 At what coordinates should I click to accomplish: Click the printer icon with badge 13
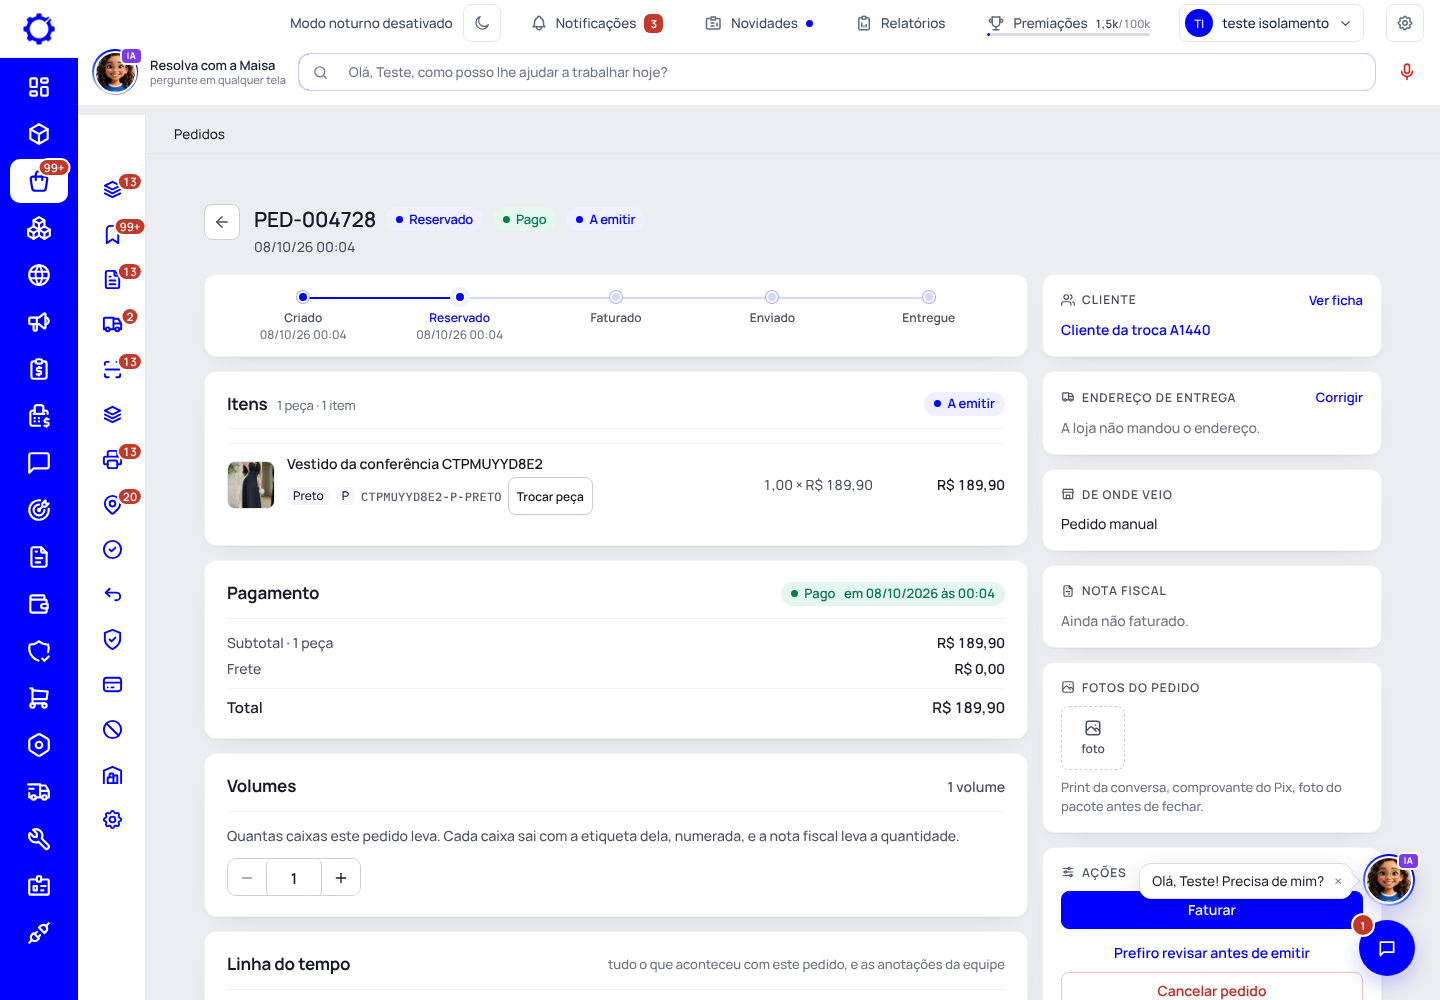(x=113, y=459)
